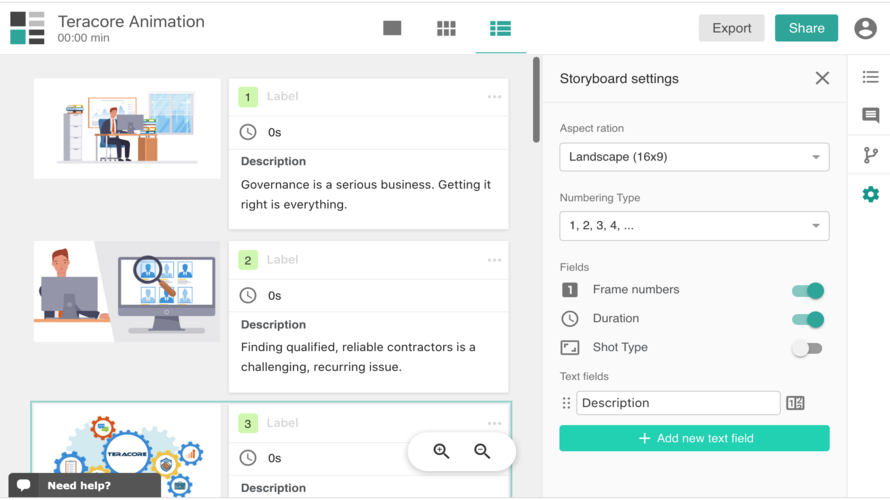The width and height of the screenshot is (890, 500).
Task: Select the office desk thumbnail of frame 1
Action: (x=127, y=129)
